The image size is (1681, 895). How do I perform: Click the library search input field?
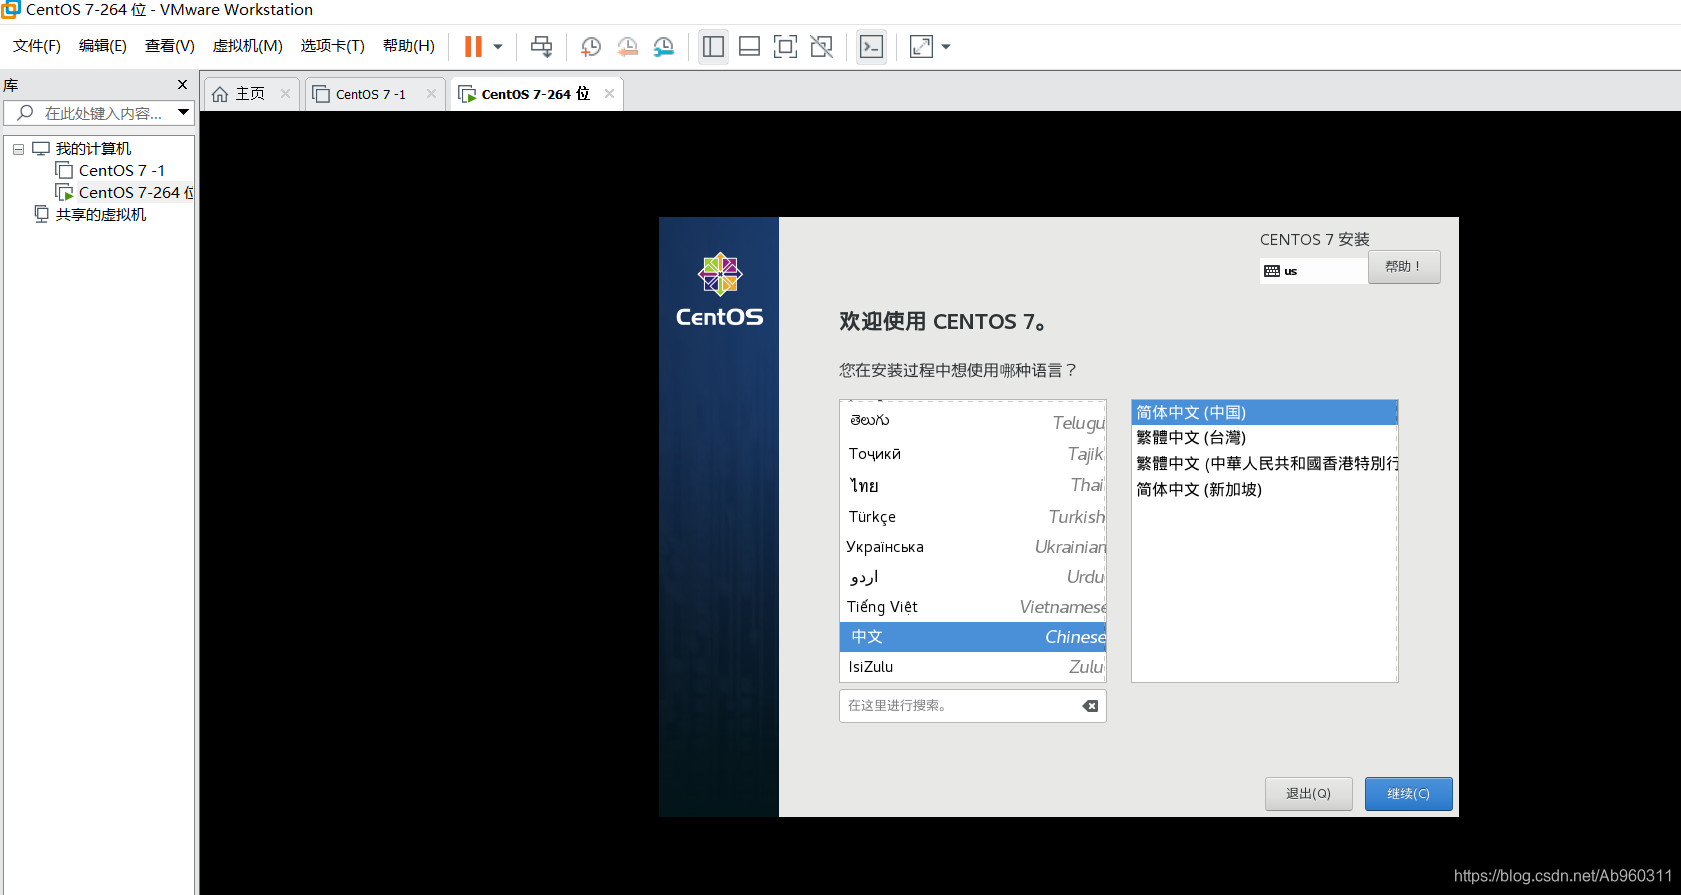[x=98, y=113]
